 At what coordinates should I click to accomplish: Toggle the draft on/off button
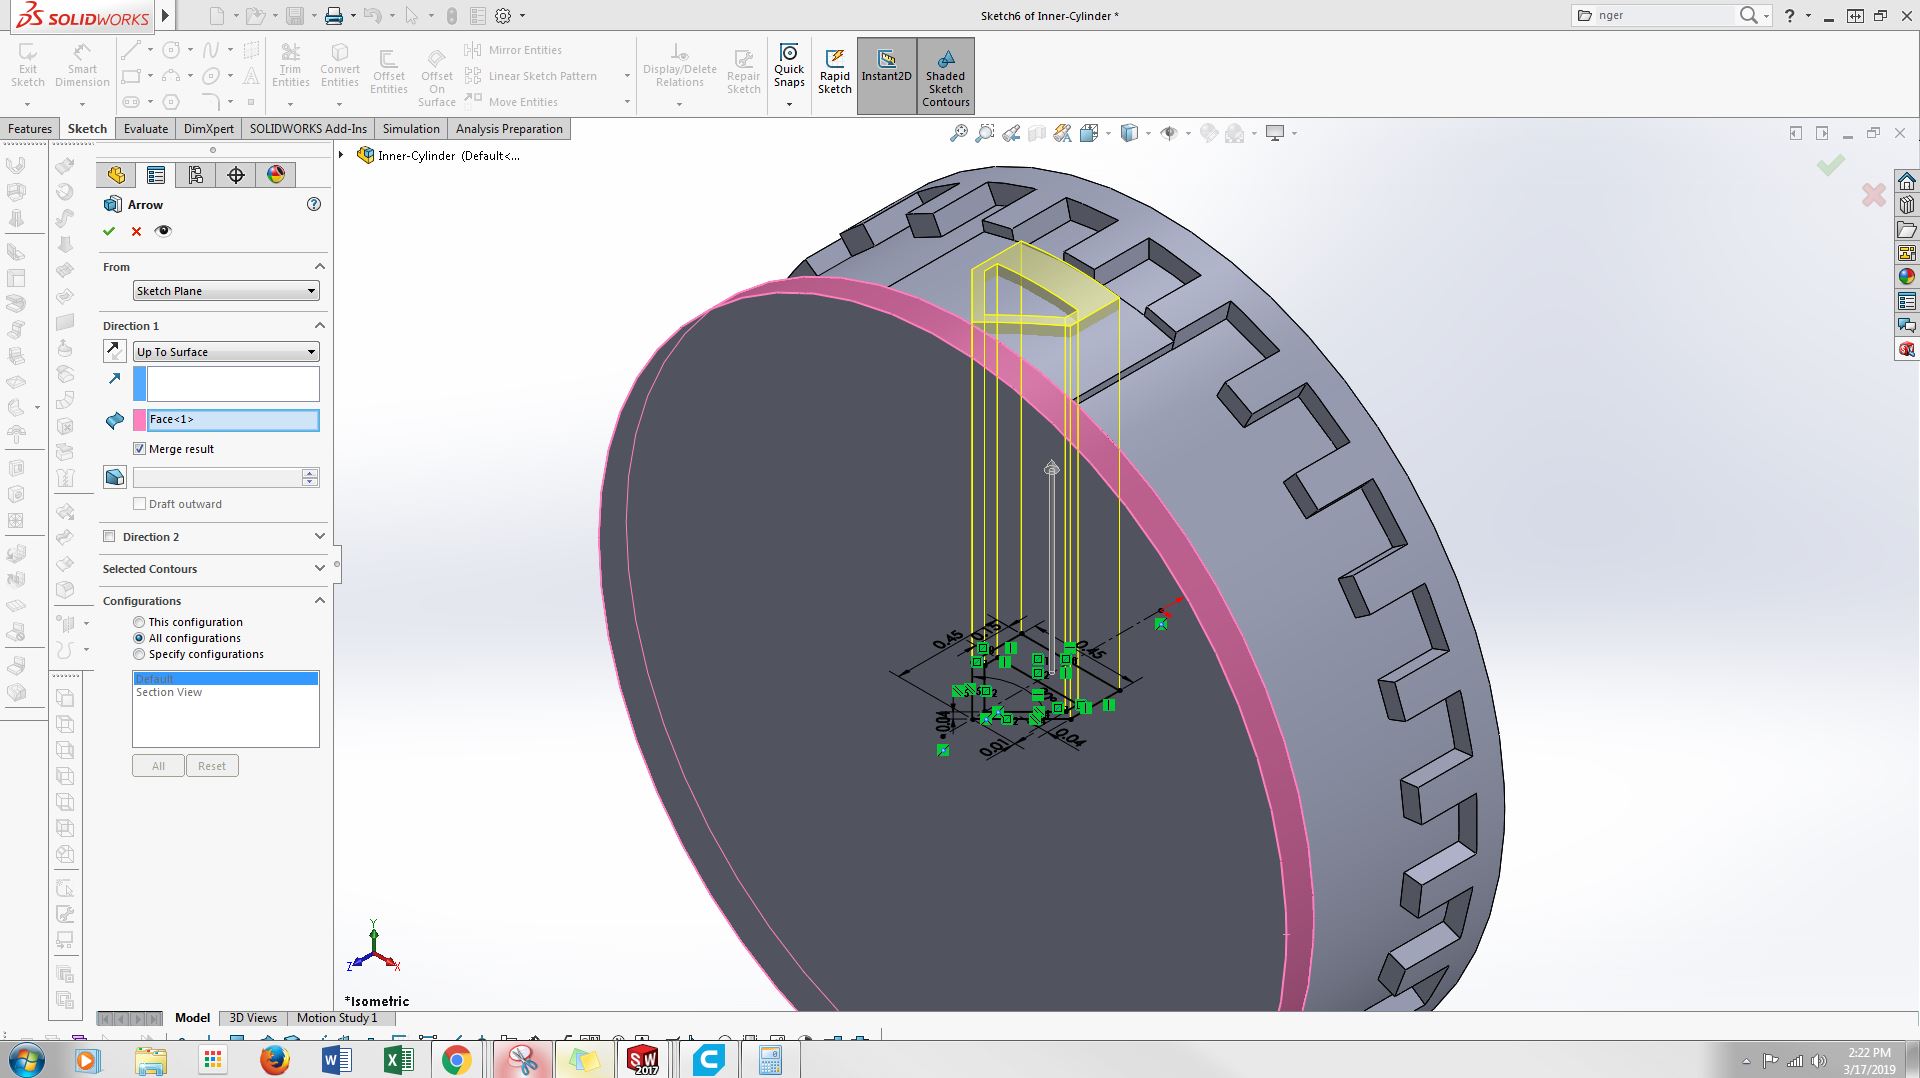(x=115, y=477)
